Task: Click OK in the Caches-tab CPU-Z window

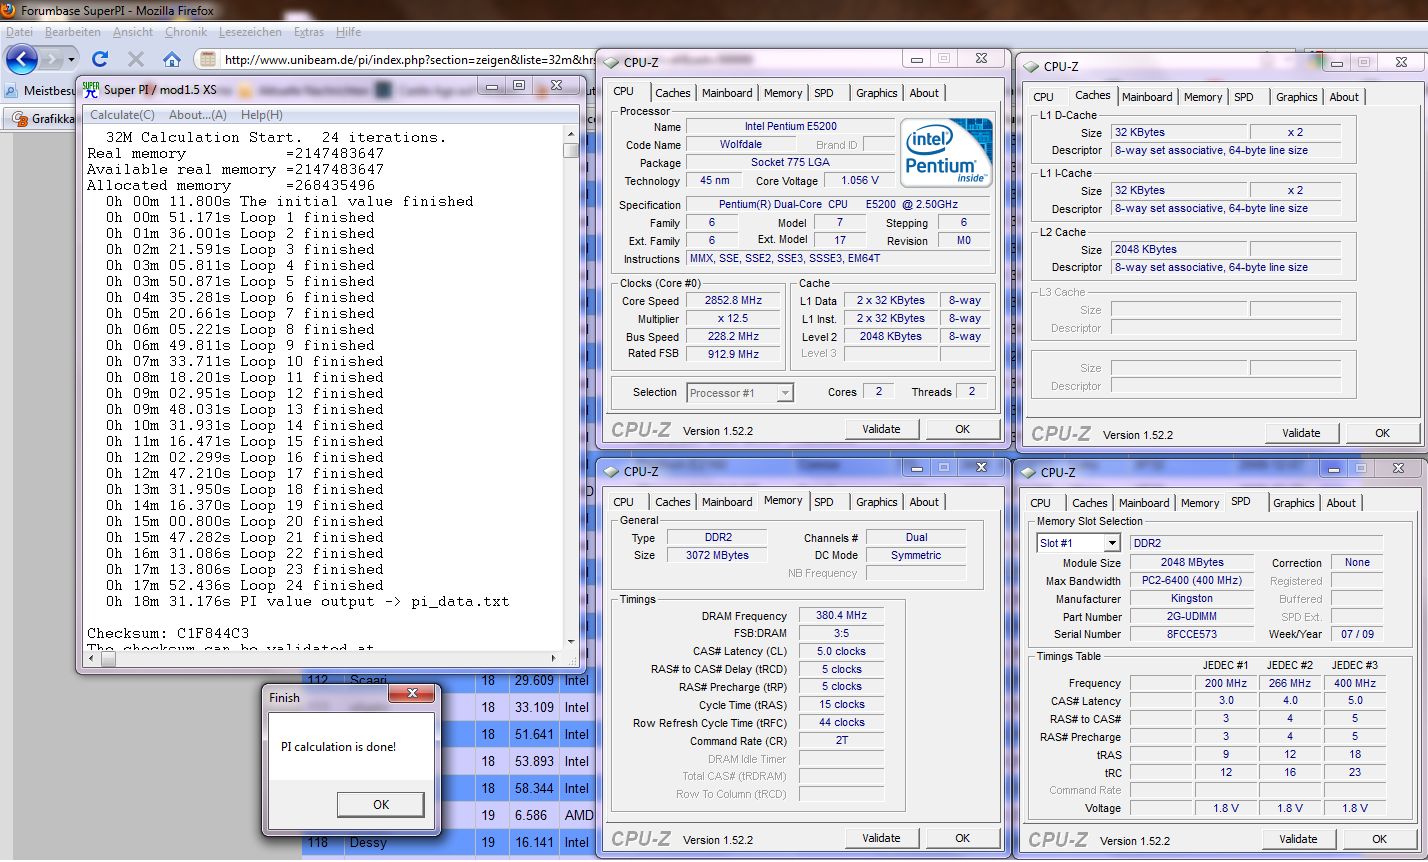Action: pyautogui.click(x=1382, y=433)
